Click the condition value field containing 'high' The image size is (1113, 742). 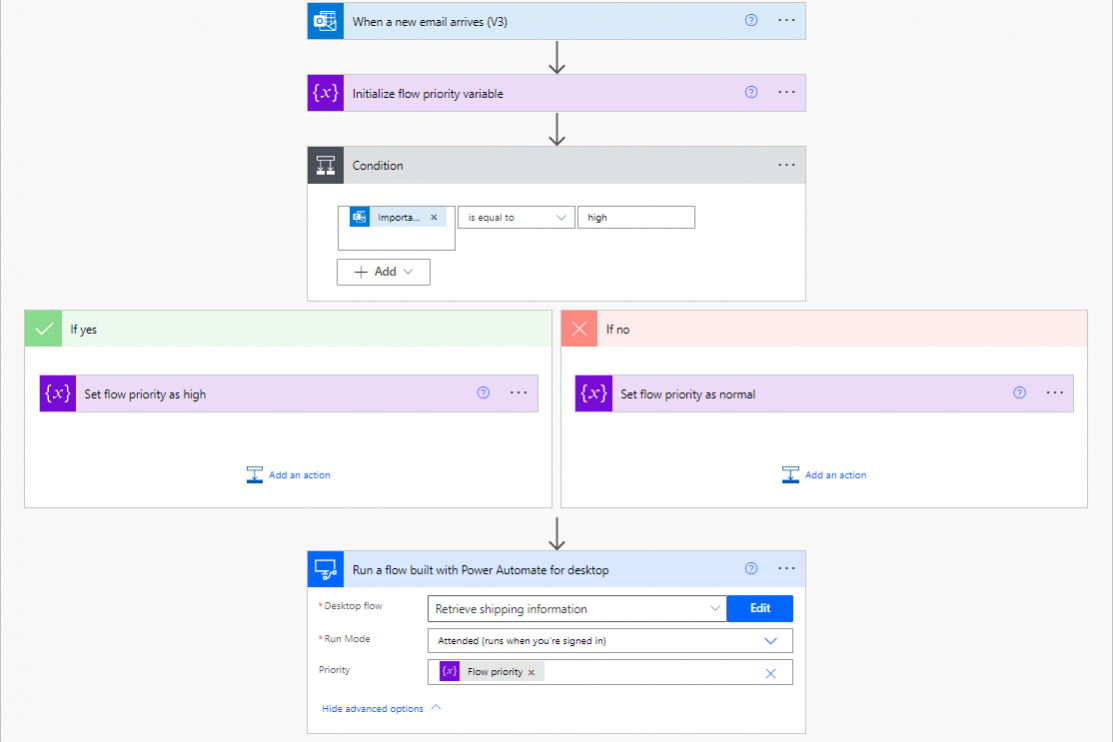tap(636, 217)
